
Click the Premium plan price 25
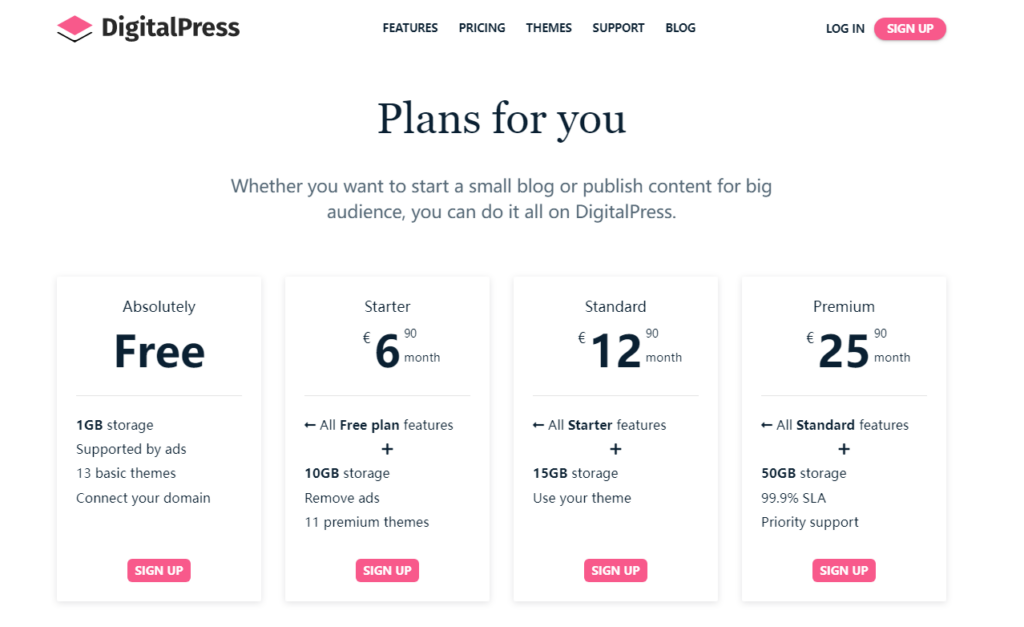[844, 351]
